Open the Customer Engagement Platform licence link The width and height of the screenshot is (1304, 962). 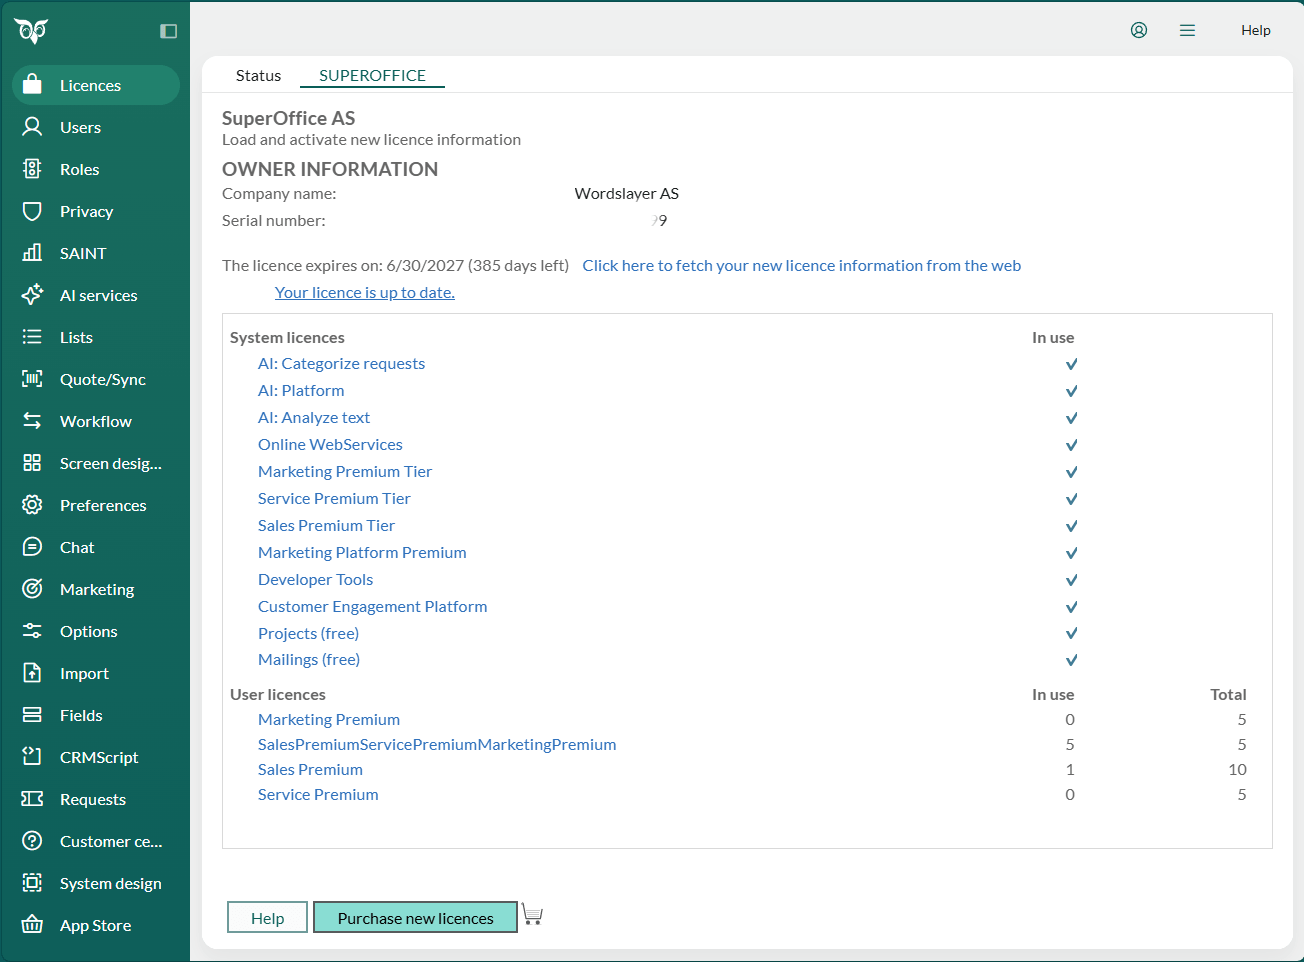(x=373, y=606)
